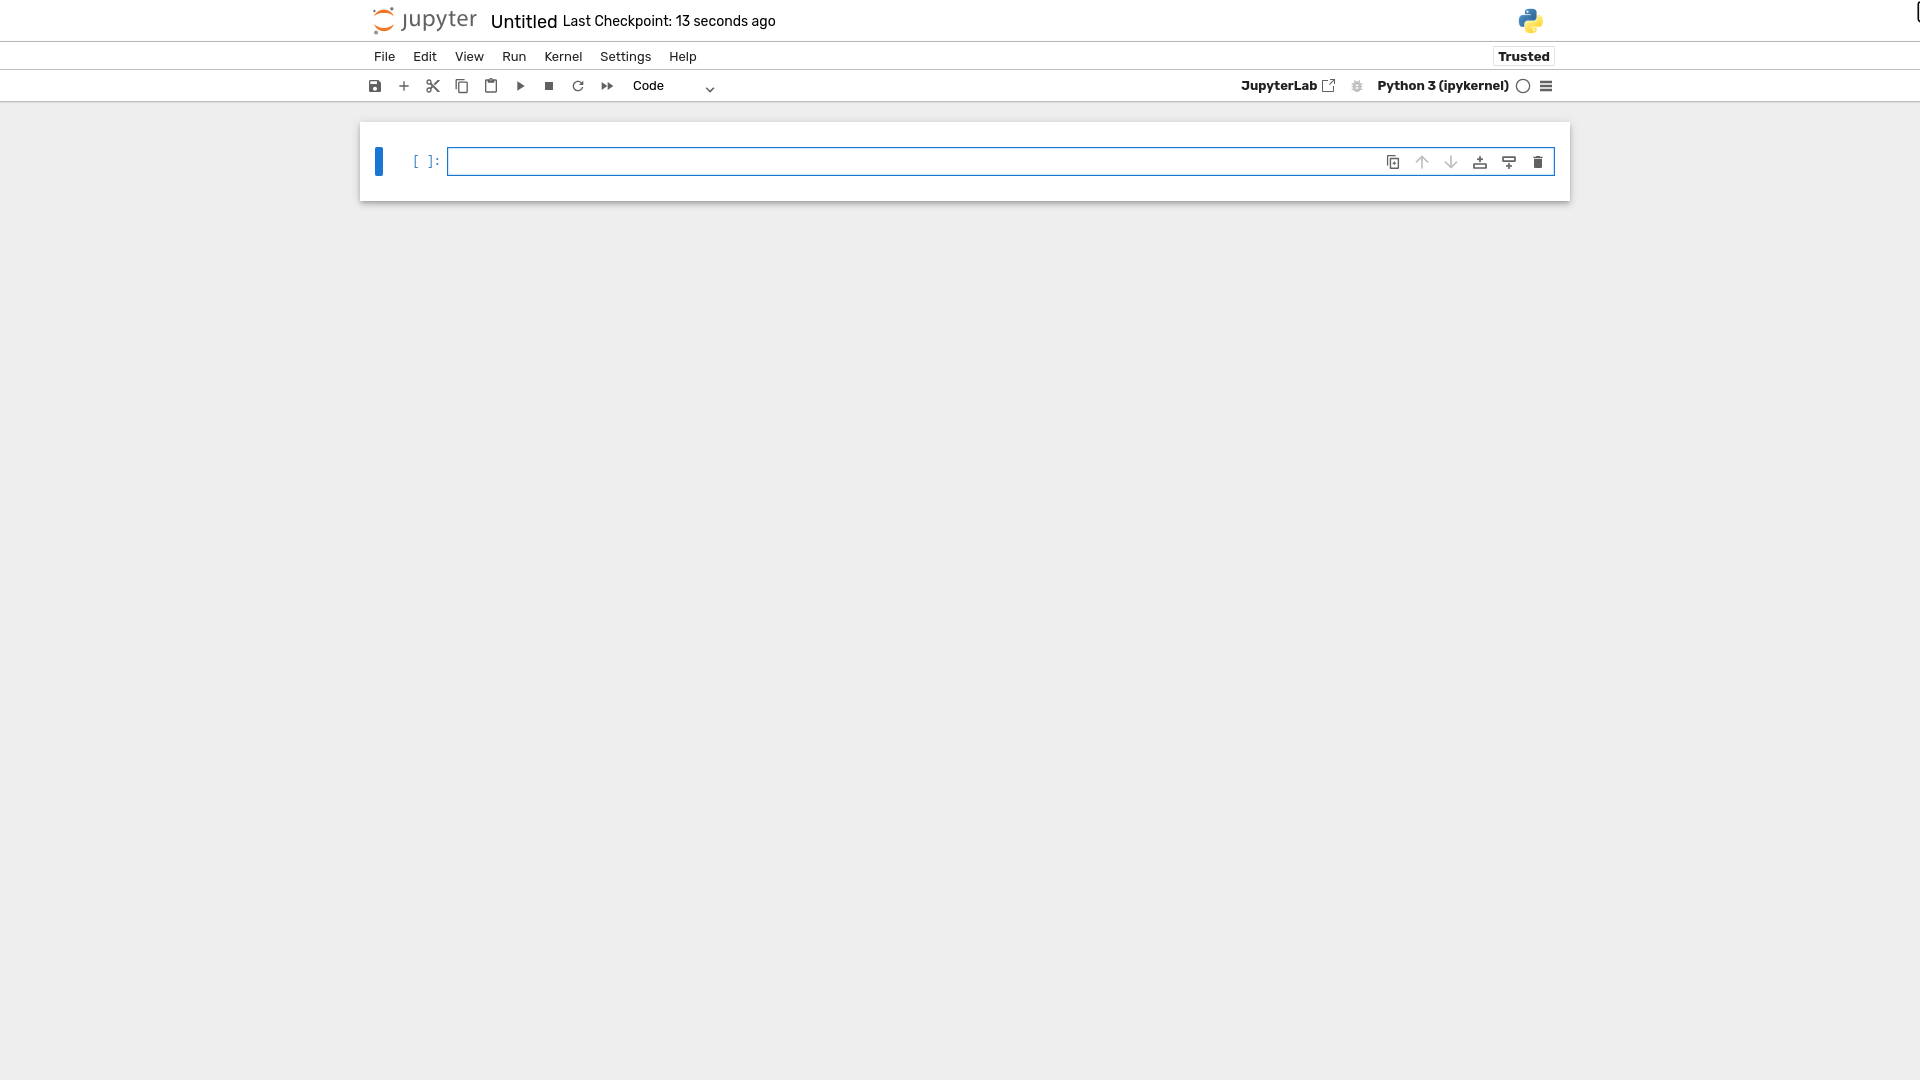Check the kernel status circle indicator
The width and height of the screenshot is (1920, 1080).
click(x=1523, y=86)
